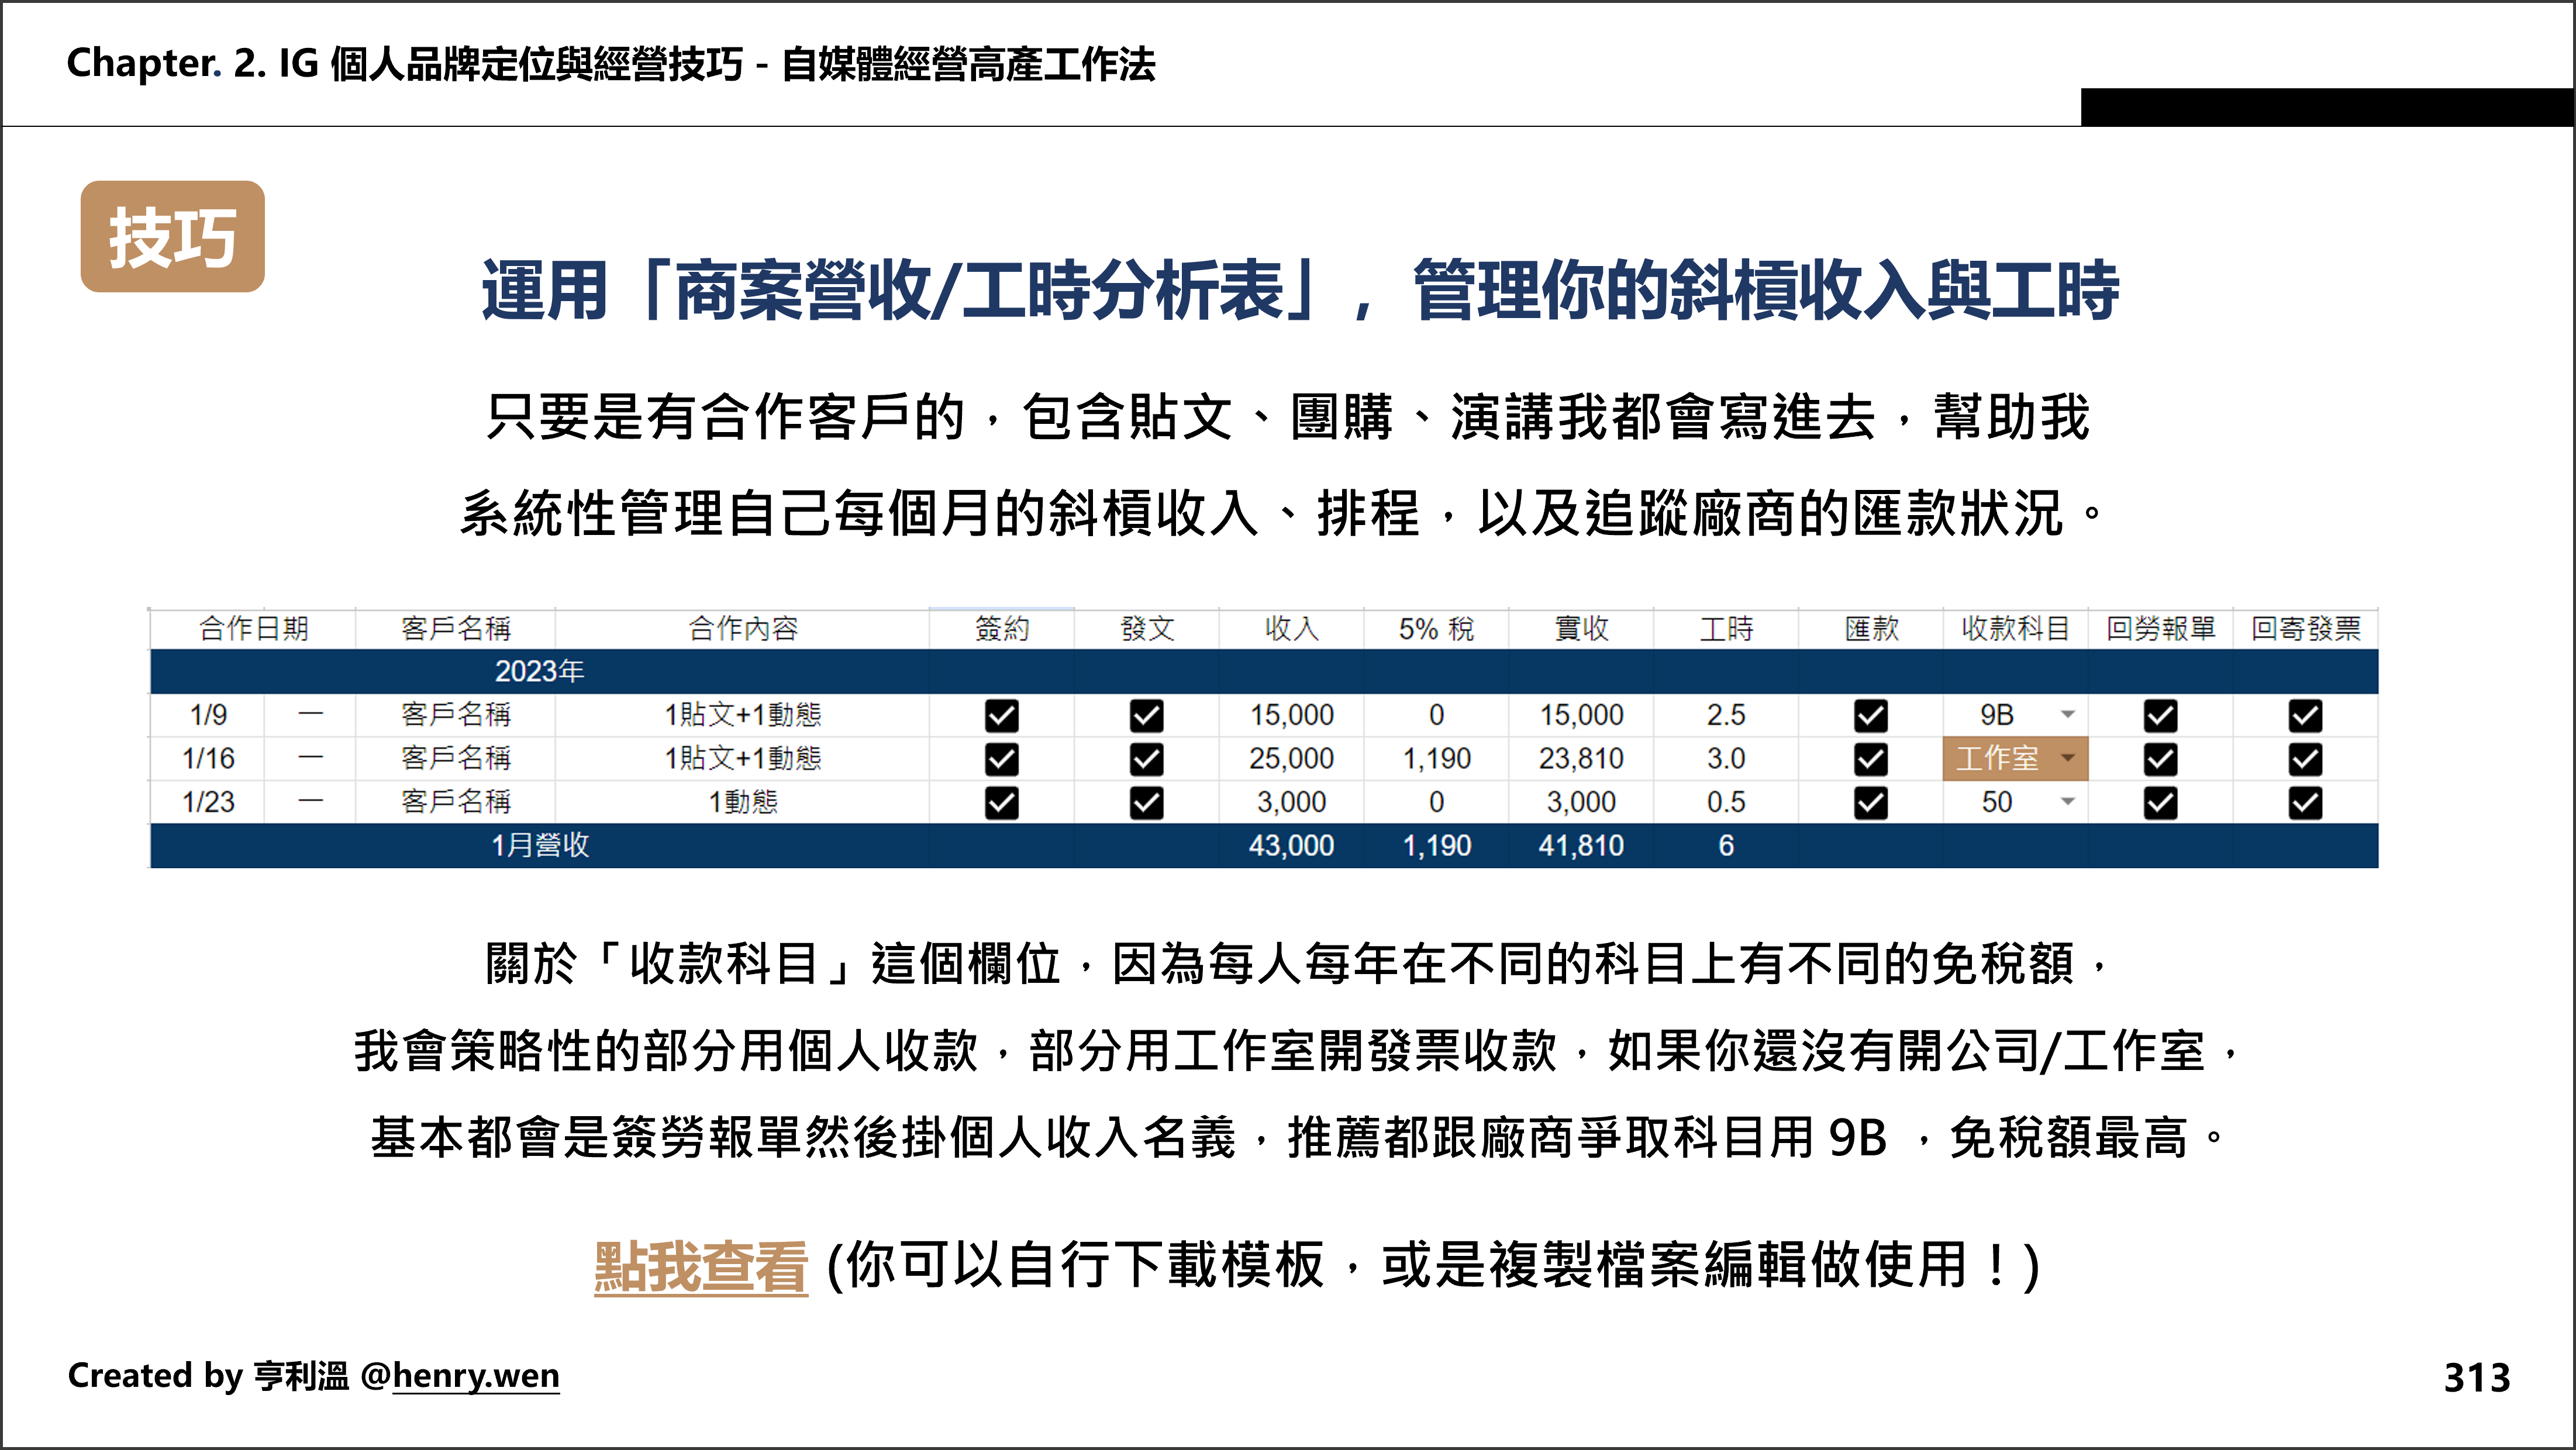Toggle the 發文 checkbox on the 1/16 row

pos(1147,758)
